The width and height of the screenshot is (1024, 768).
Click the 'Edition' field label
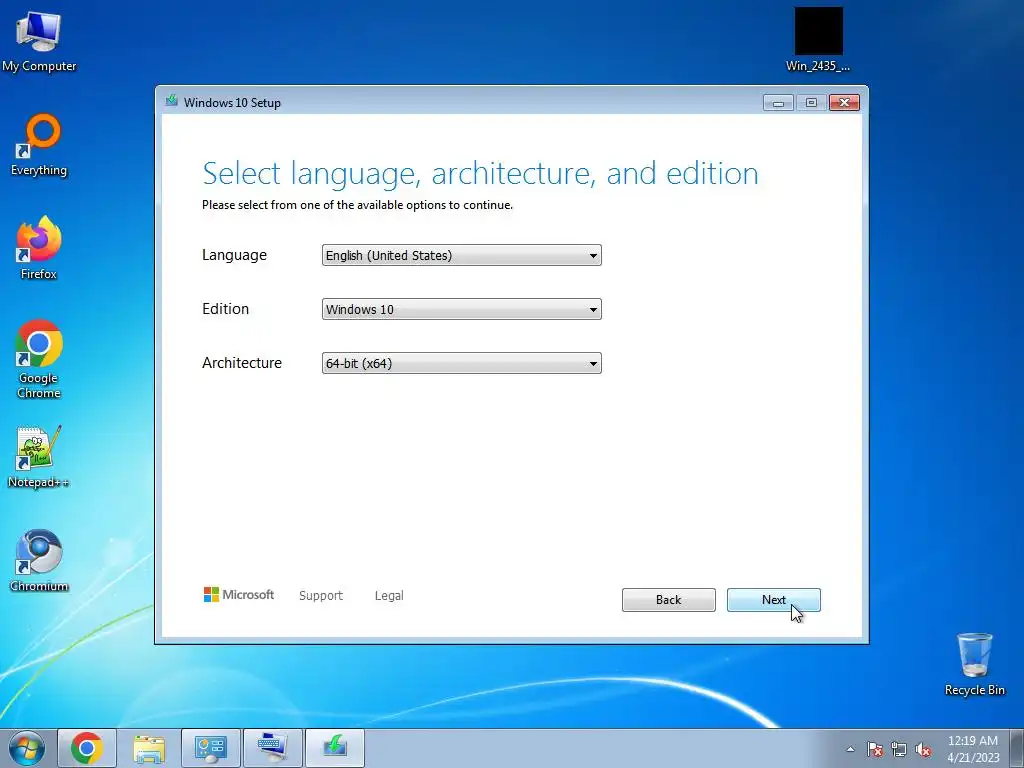click(x=225, y=309)
